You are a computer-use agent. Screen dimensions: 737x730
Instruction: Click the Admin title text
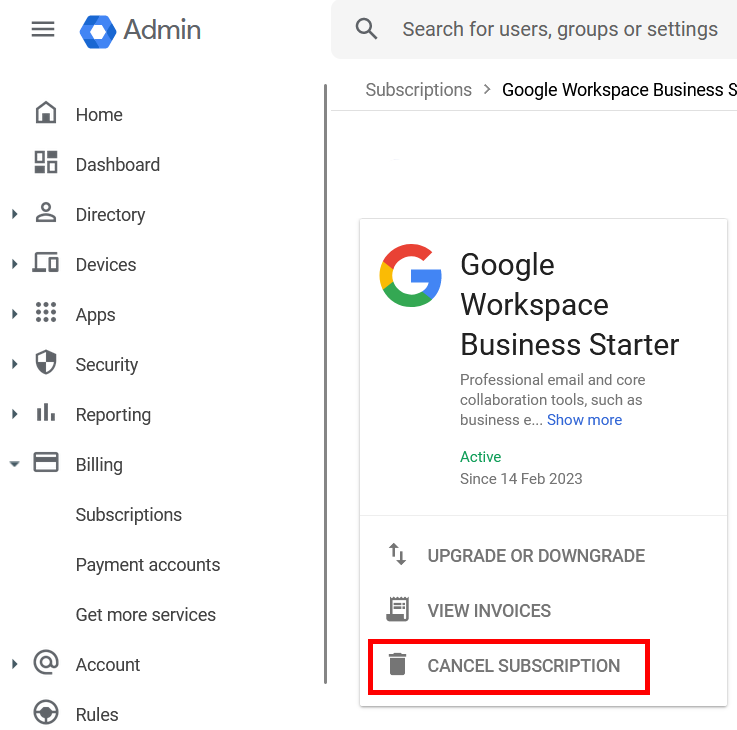(x=162, y=30)
